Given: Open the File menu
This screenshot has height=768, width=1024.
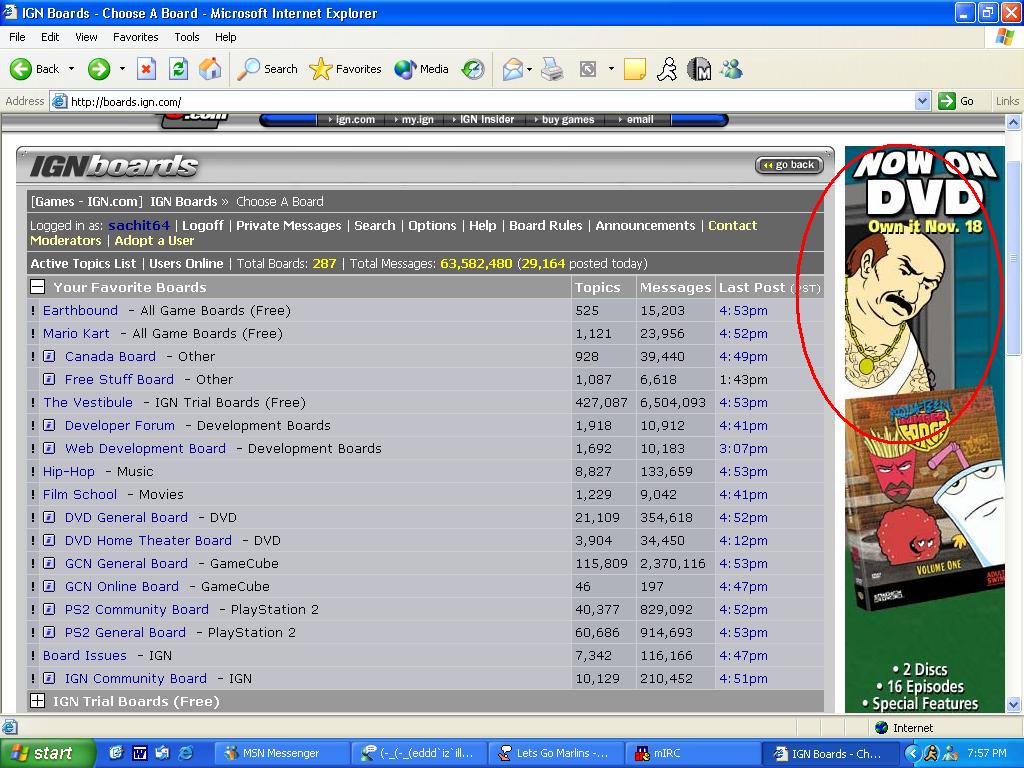Looking at the screenshot, I should [x=17, y=37].
